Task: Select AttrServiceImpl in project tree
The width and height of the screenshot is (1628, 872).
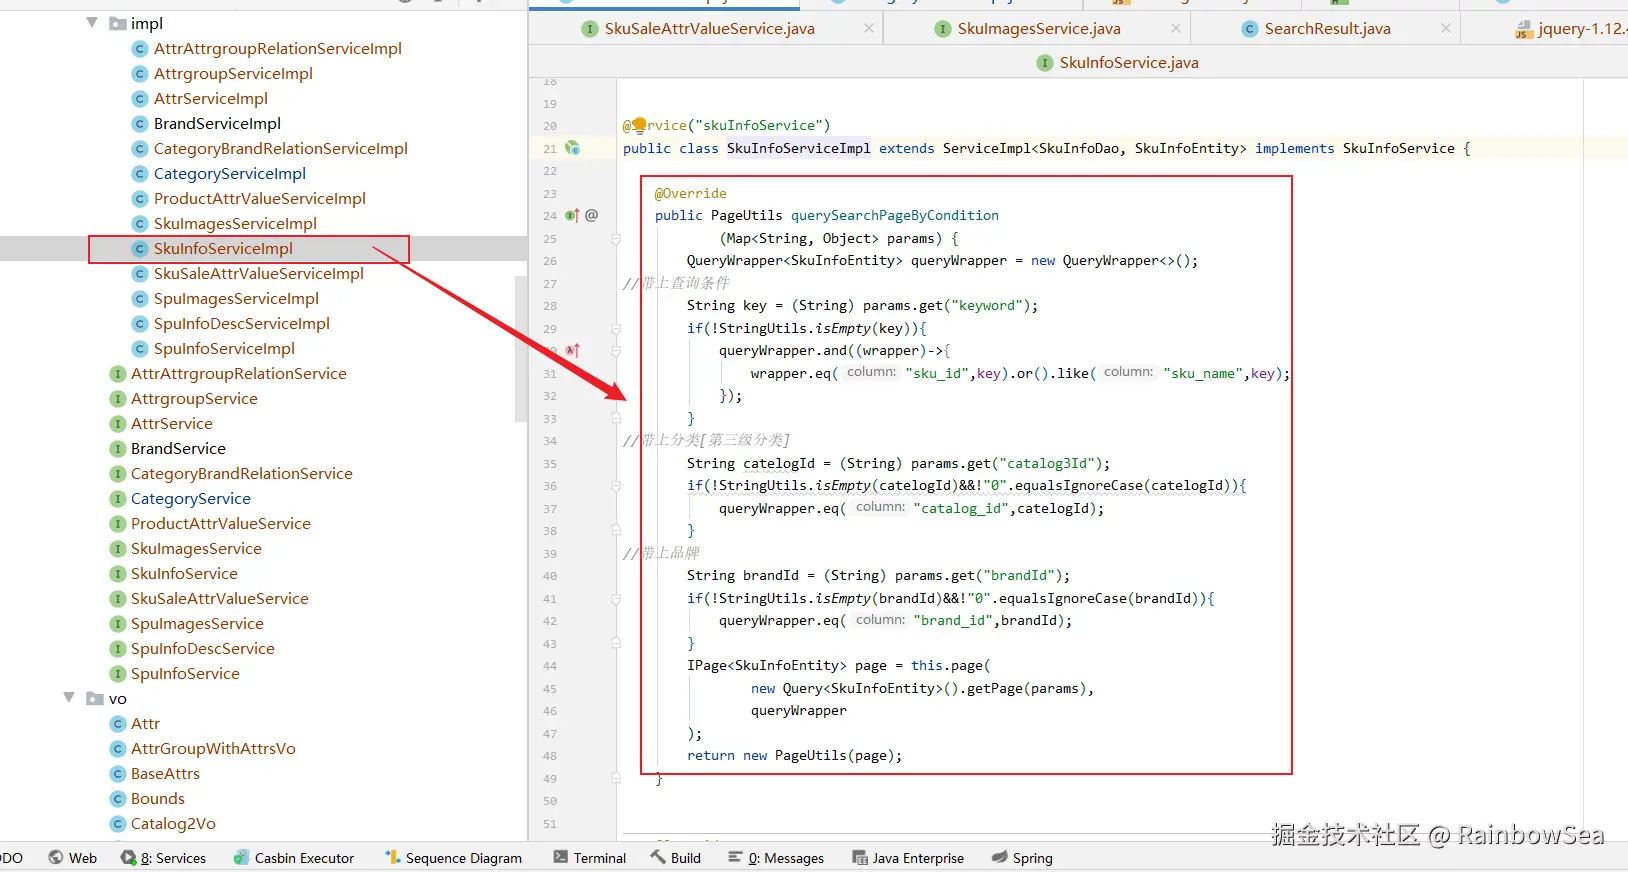Action: pos(210,98)
